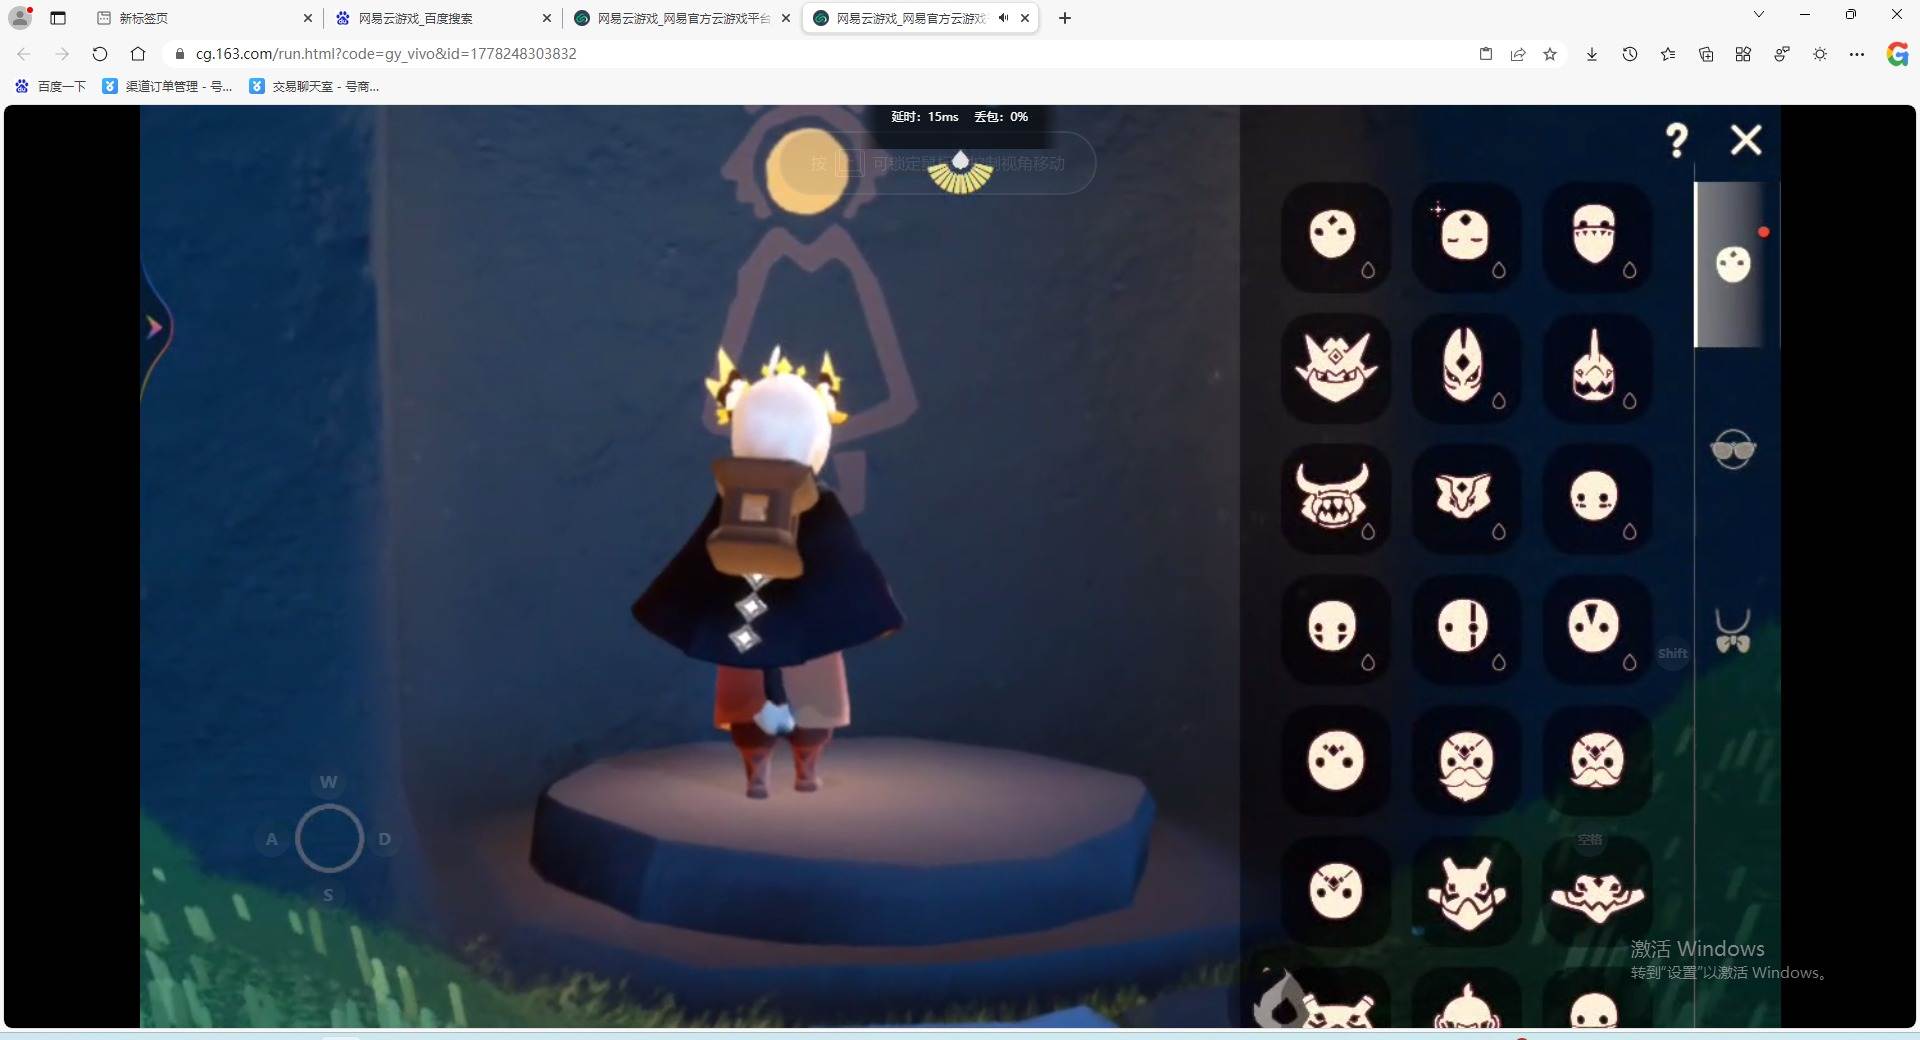This screenshot has width=1920, height=1040.
Task: Switch to the necklace category tab
Action: [1733, 631]
